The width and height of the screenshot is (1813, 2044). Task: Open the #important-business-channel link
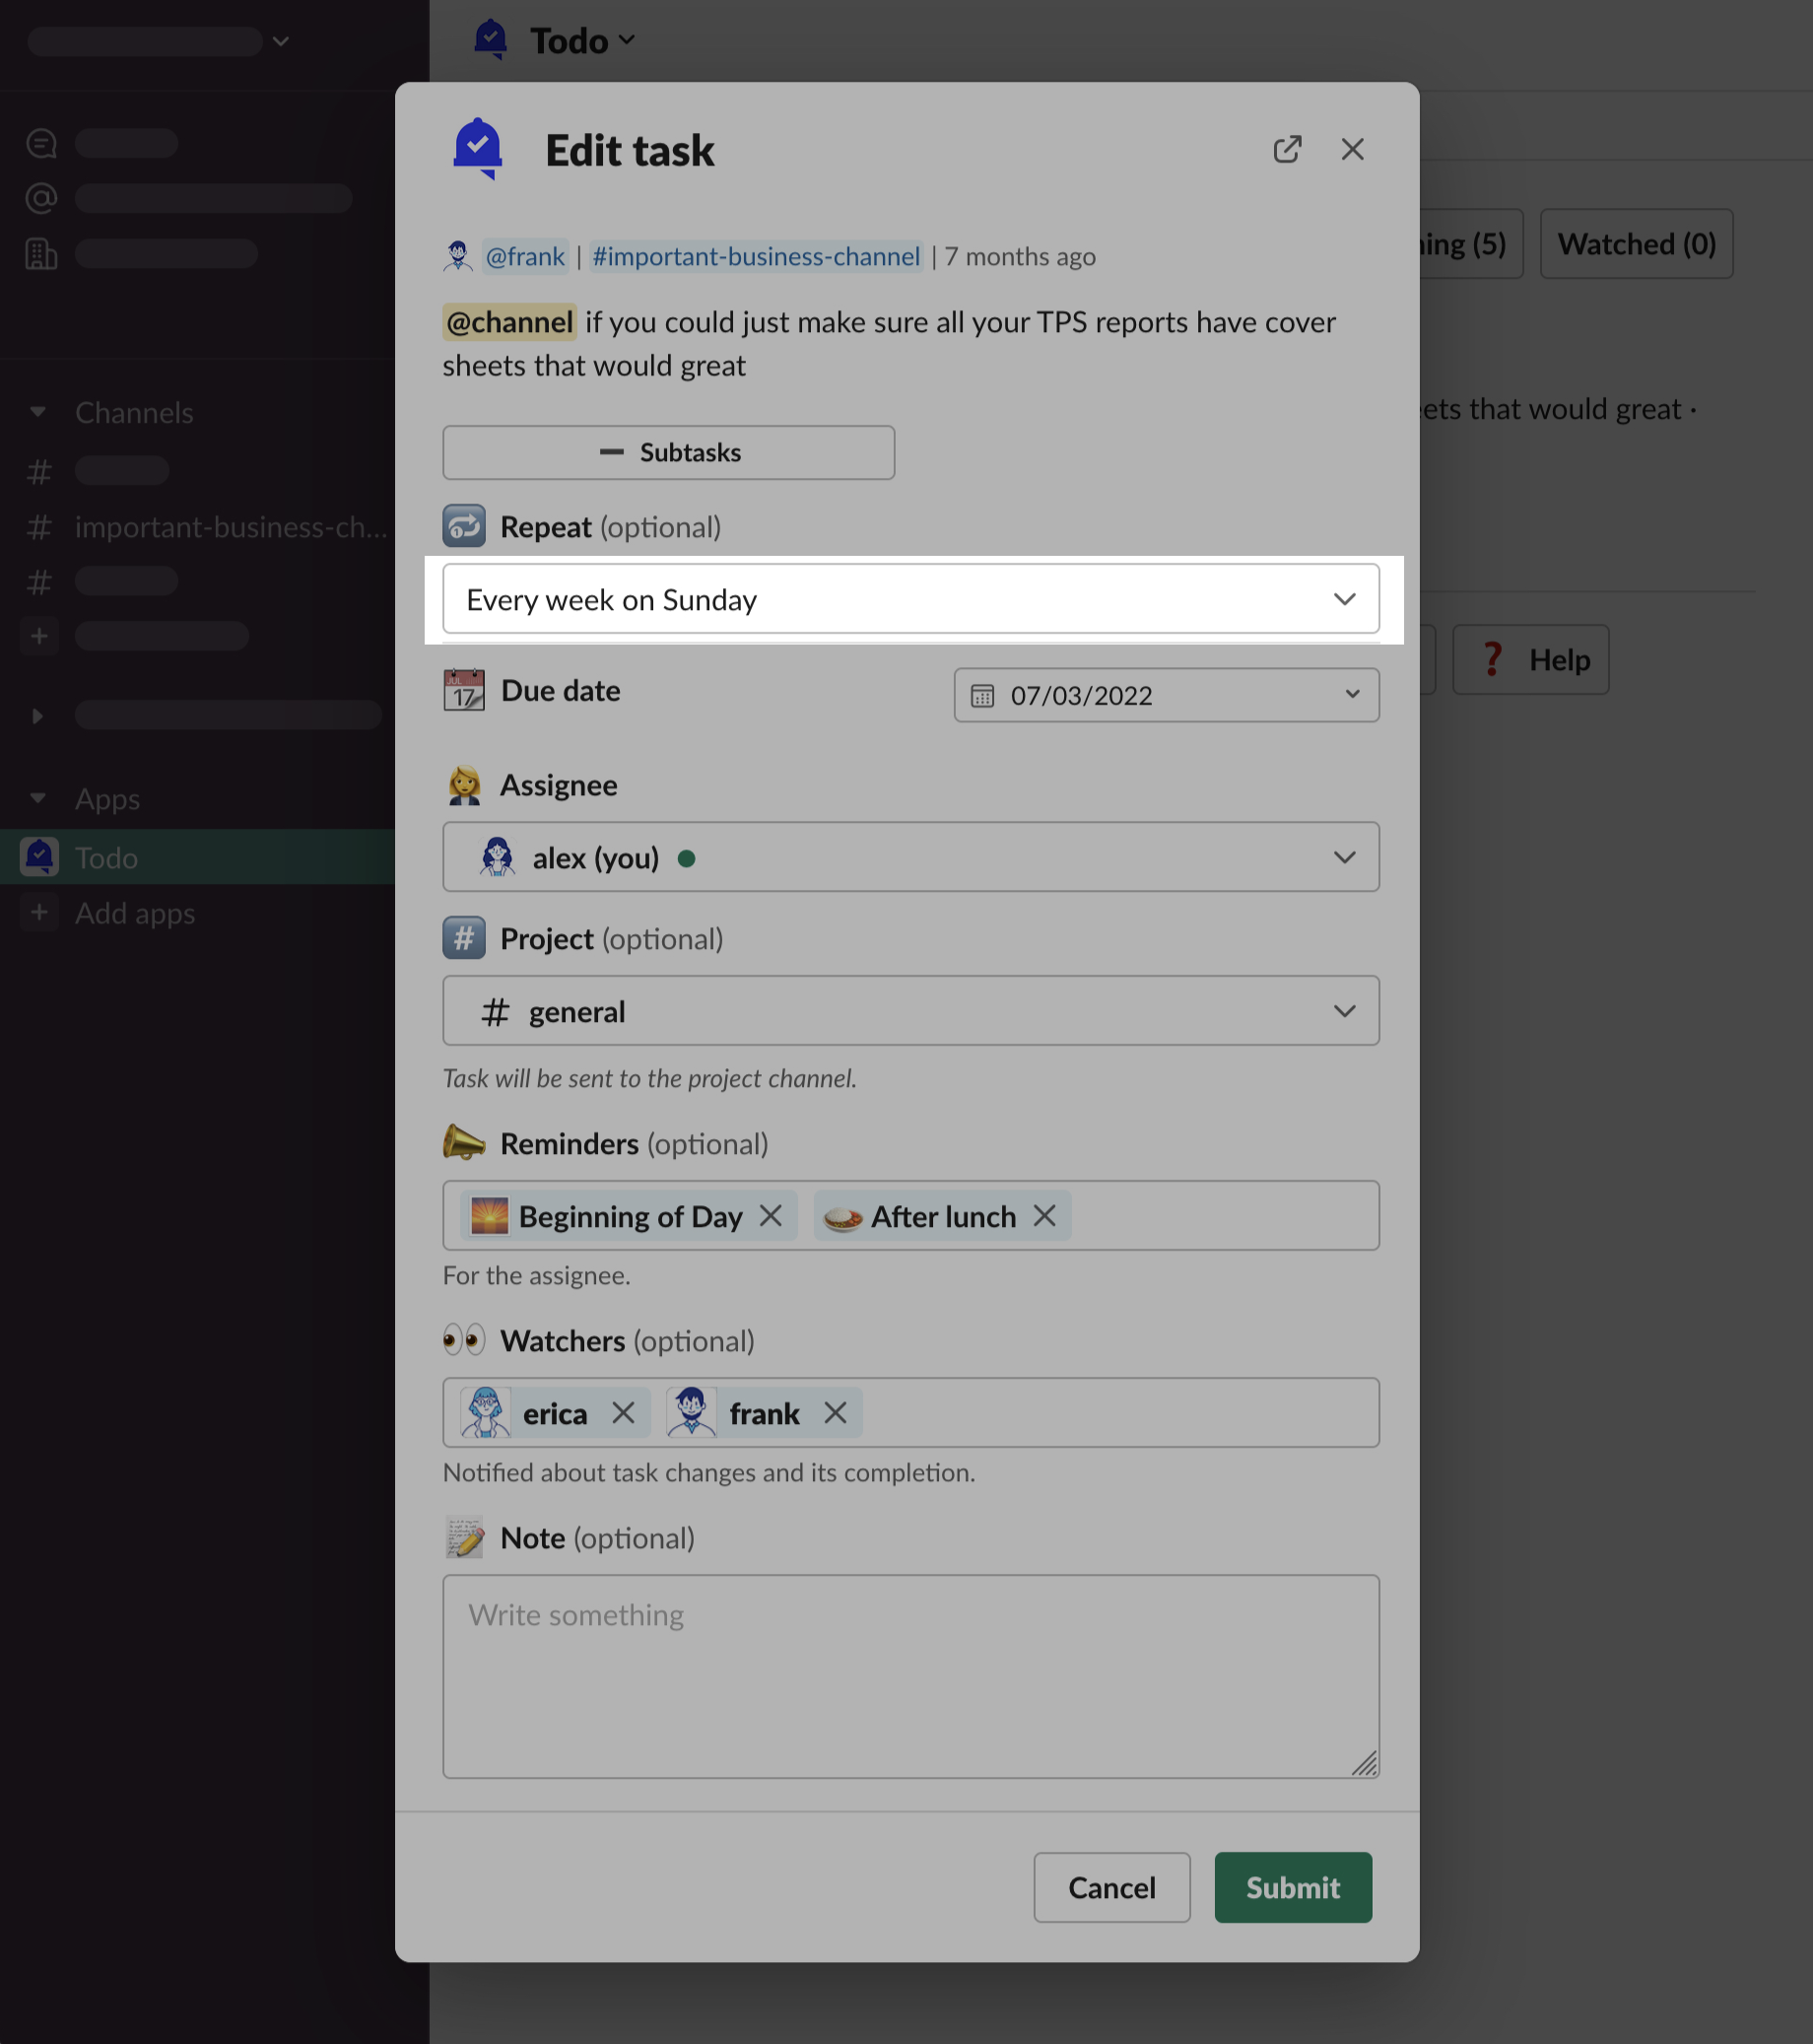pos(755,257)
